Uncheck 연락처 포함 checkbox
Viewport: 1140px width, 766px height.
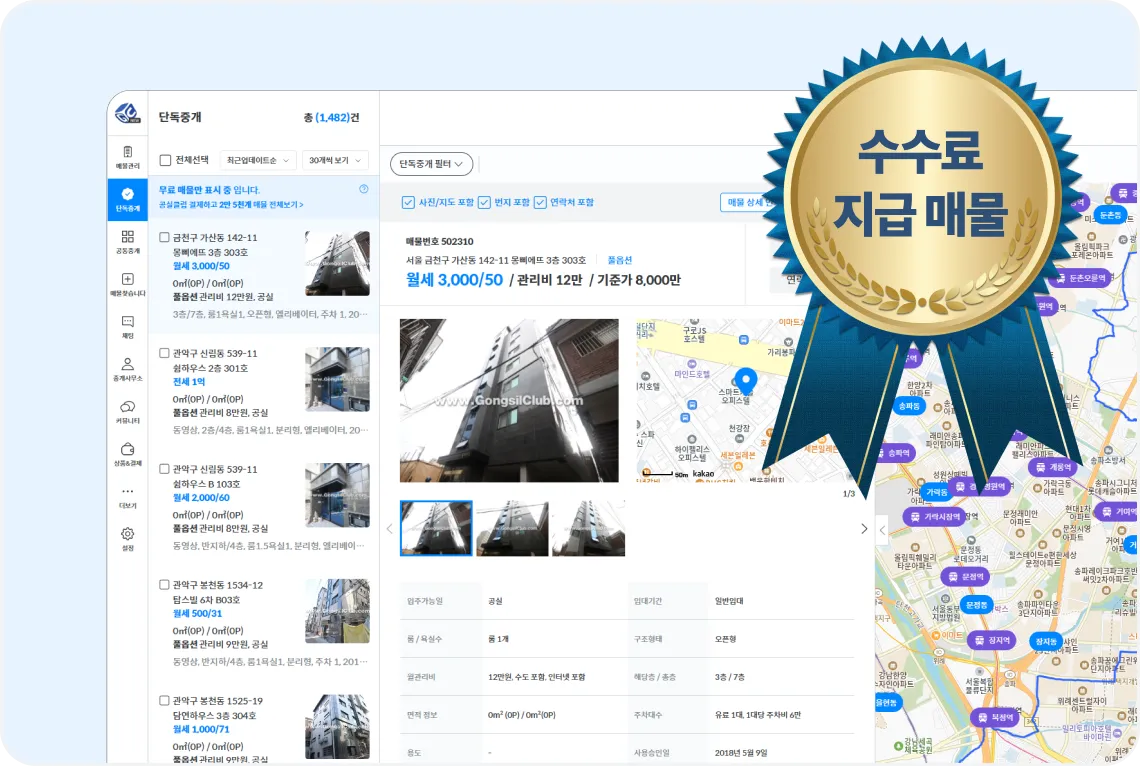pyautogui.click(x=540, y=202)
